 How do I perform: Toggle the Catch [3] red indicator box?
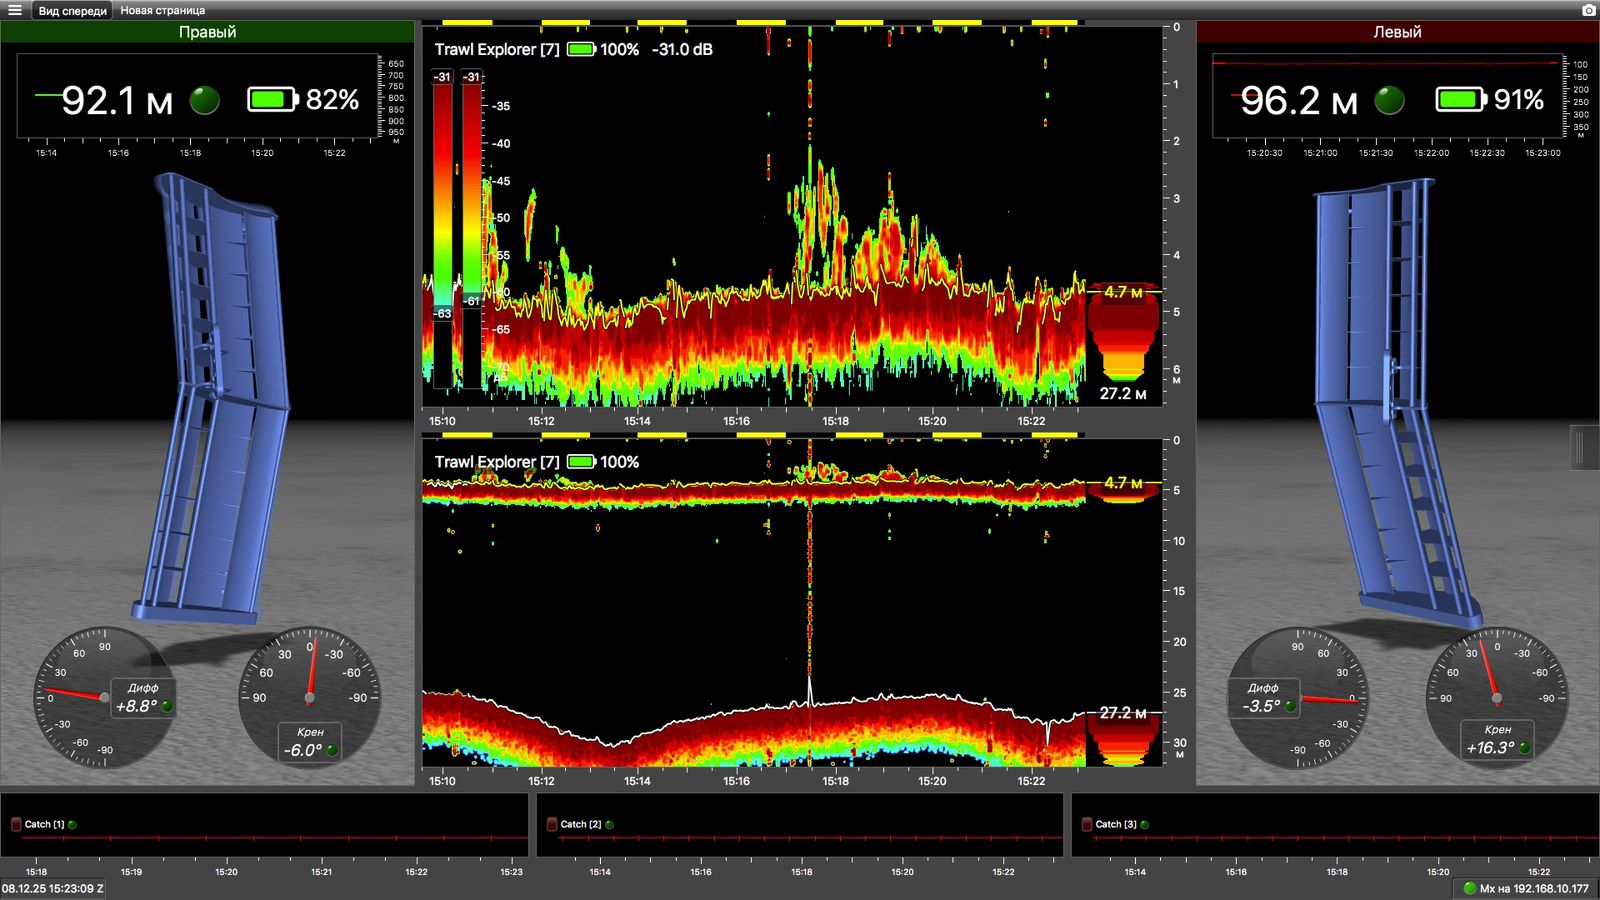point(1087,824)
